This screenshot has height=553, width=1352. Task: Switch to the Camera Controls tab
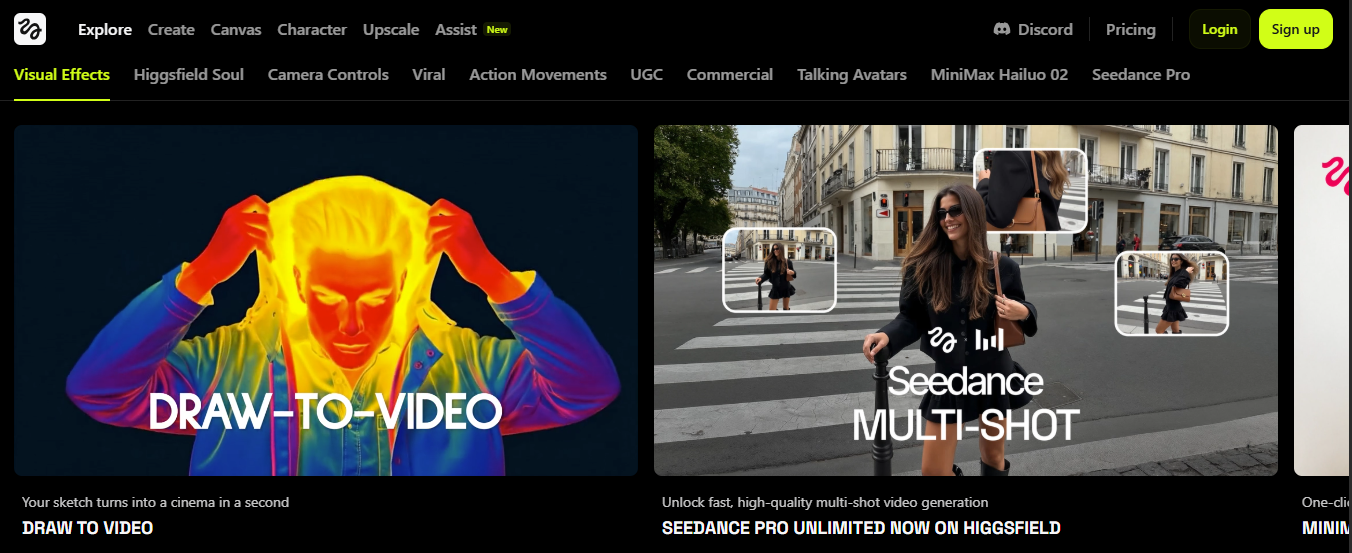tap(328, 74)
